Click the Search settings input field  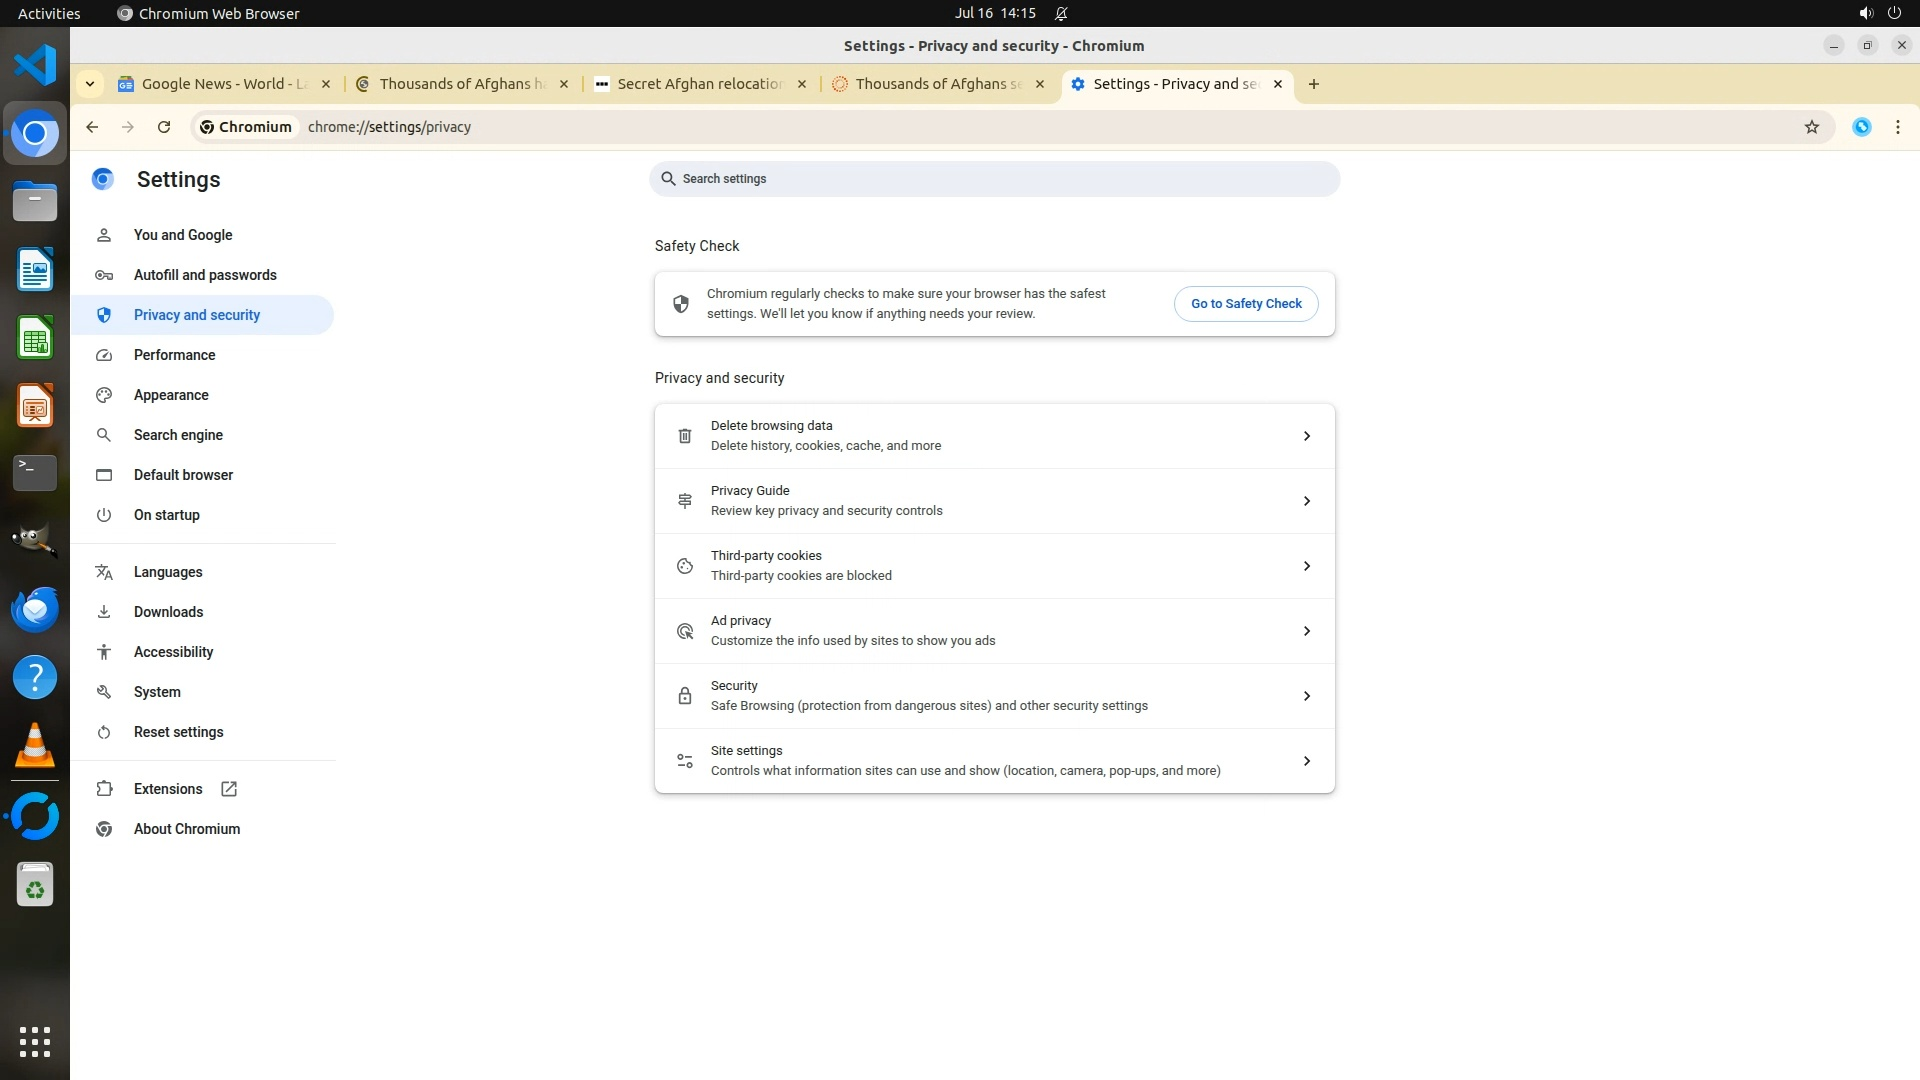coord(994,179)
